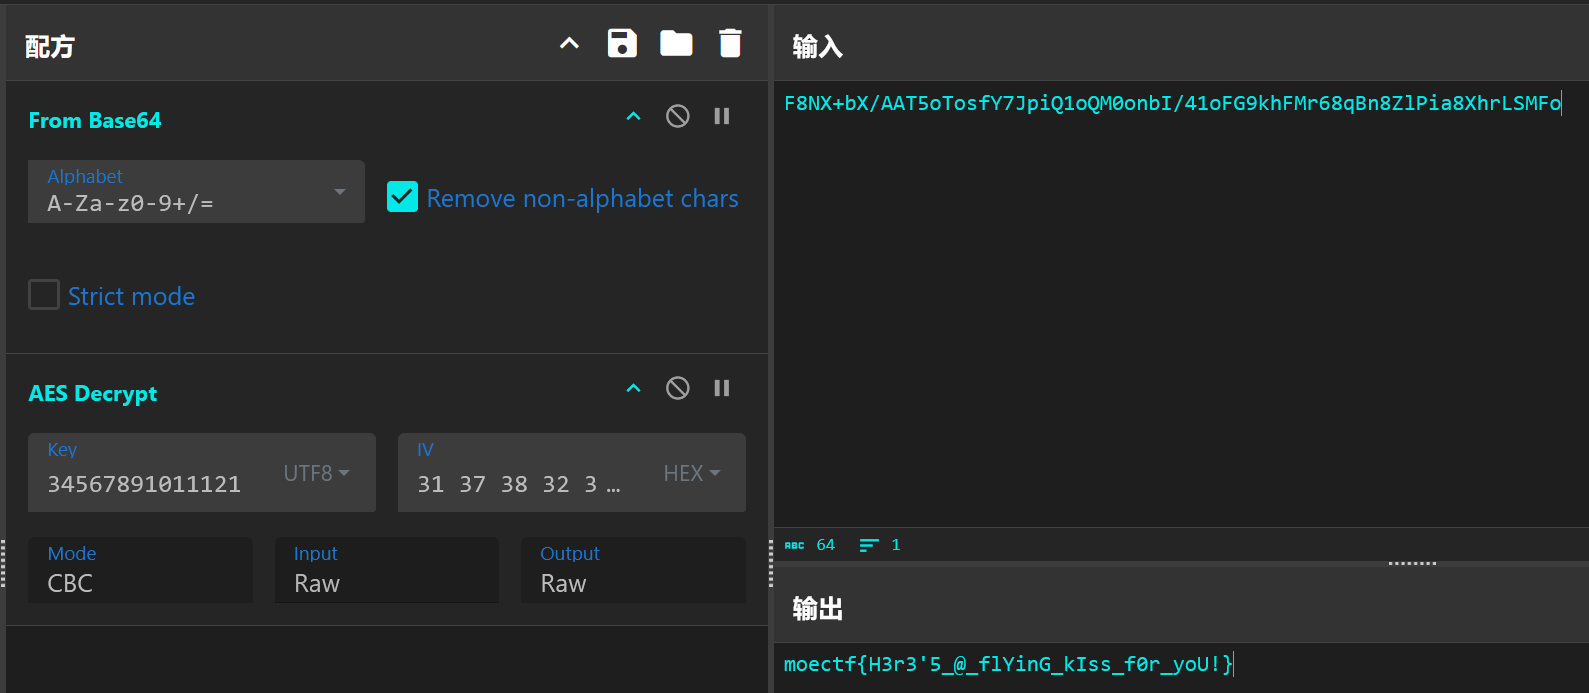Enable the Strict mode checkbox
This screenshot has width=1589, height=693.
44,295
